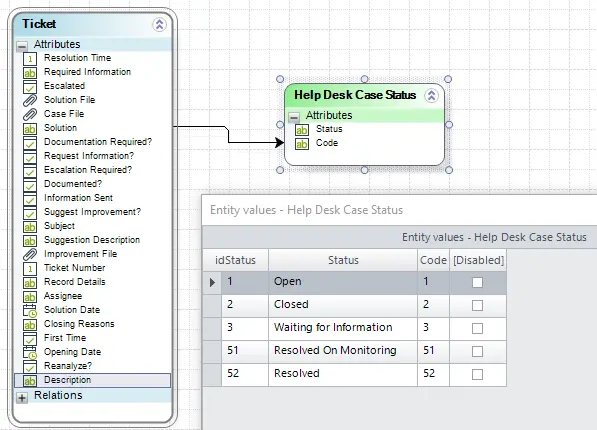Click the text icon beside Code attribute
This screenshot has height=430, width=597.
point(302,144)
